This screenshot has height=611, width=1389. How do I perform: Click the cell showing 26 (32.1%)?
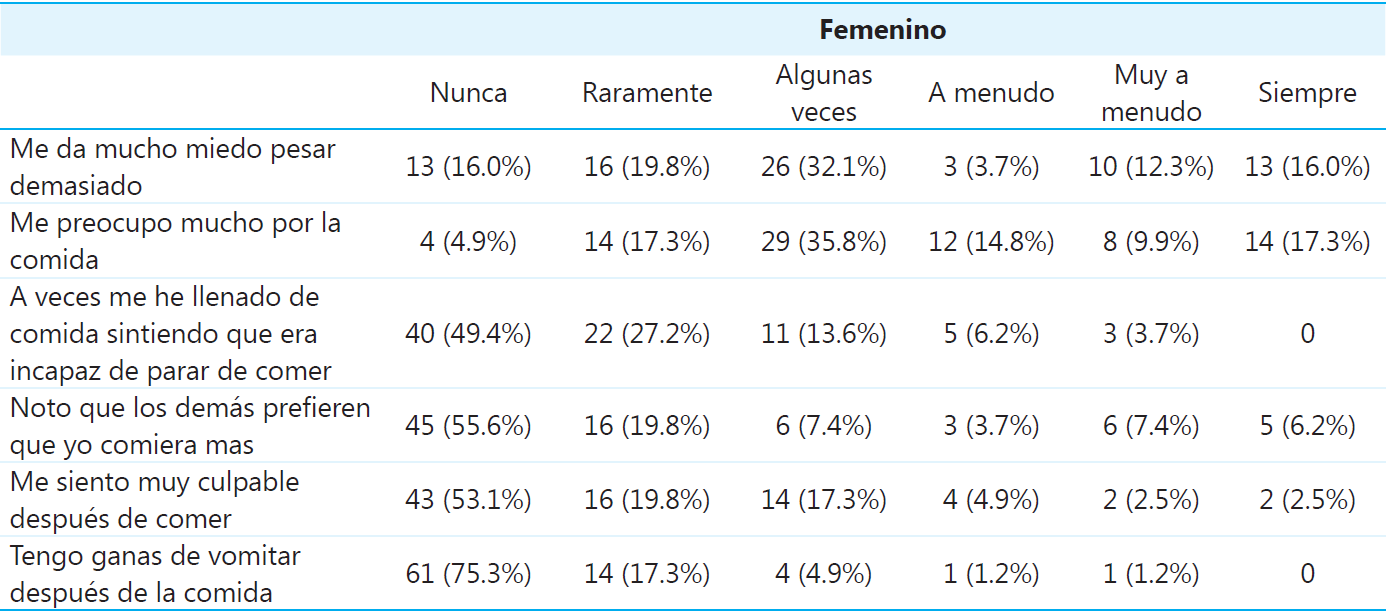click(823, 167)
